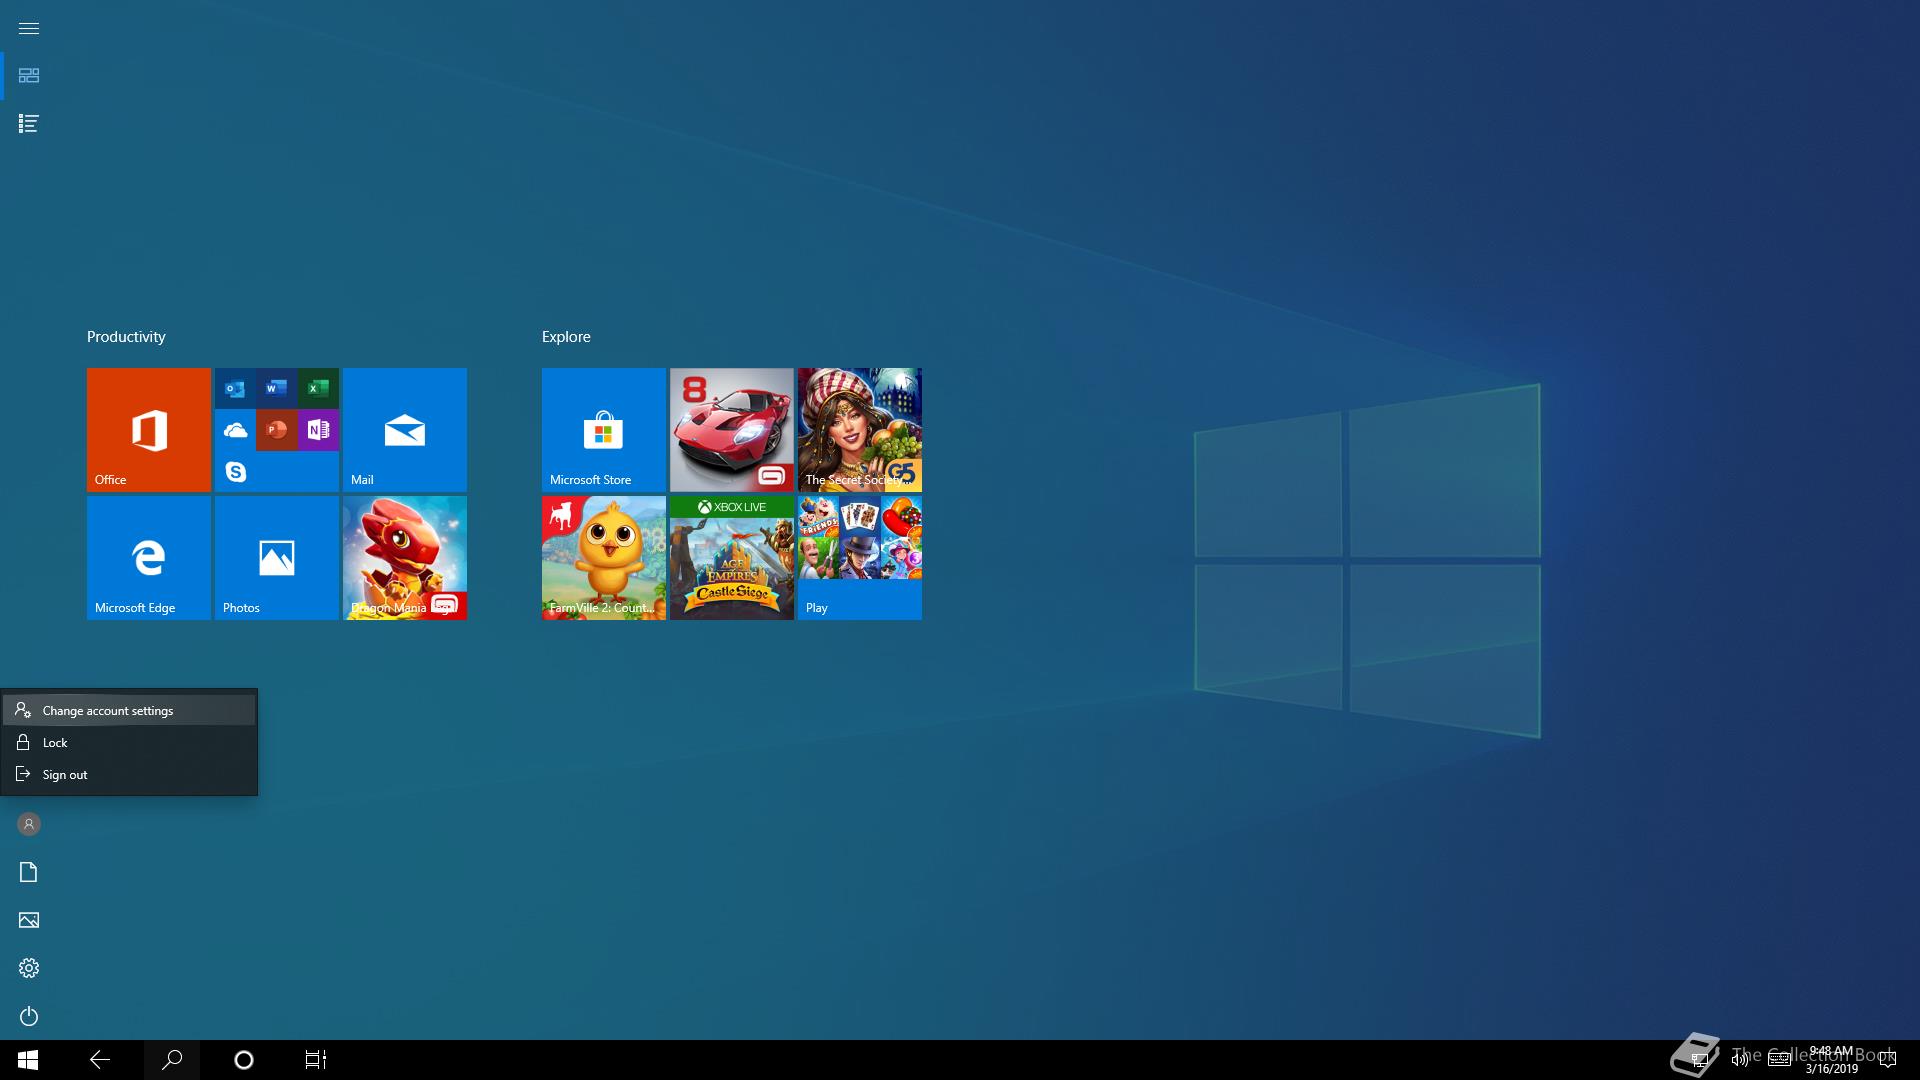Launch Outlook from the Office folder tile
The height and width of the screenshot is (1080, 1920).
pyautogui.click(x=236, y=388)
